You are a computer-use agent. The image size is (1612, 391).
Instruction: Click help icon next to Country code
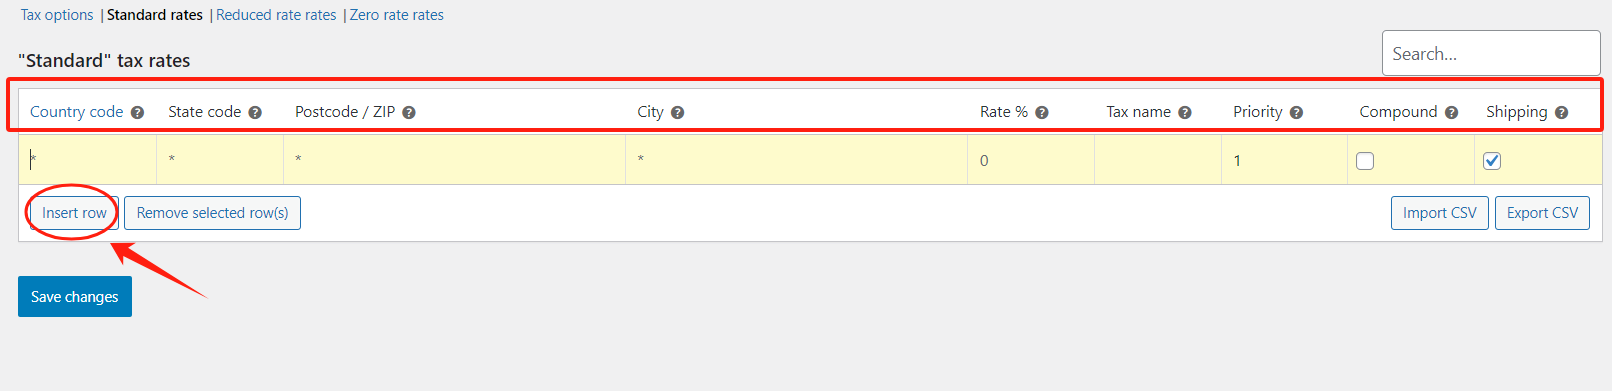[x=138, y=113]
